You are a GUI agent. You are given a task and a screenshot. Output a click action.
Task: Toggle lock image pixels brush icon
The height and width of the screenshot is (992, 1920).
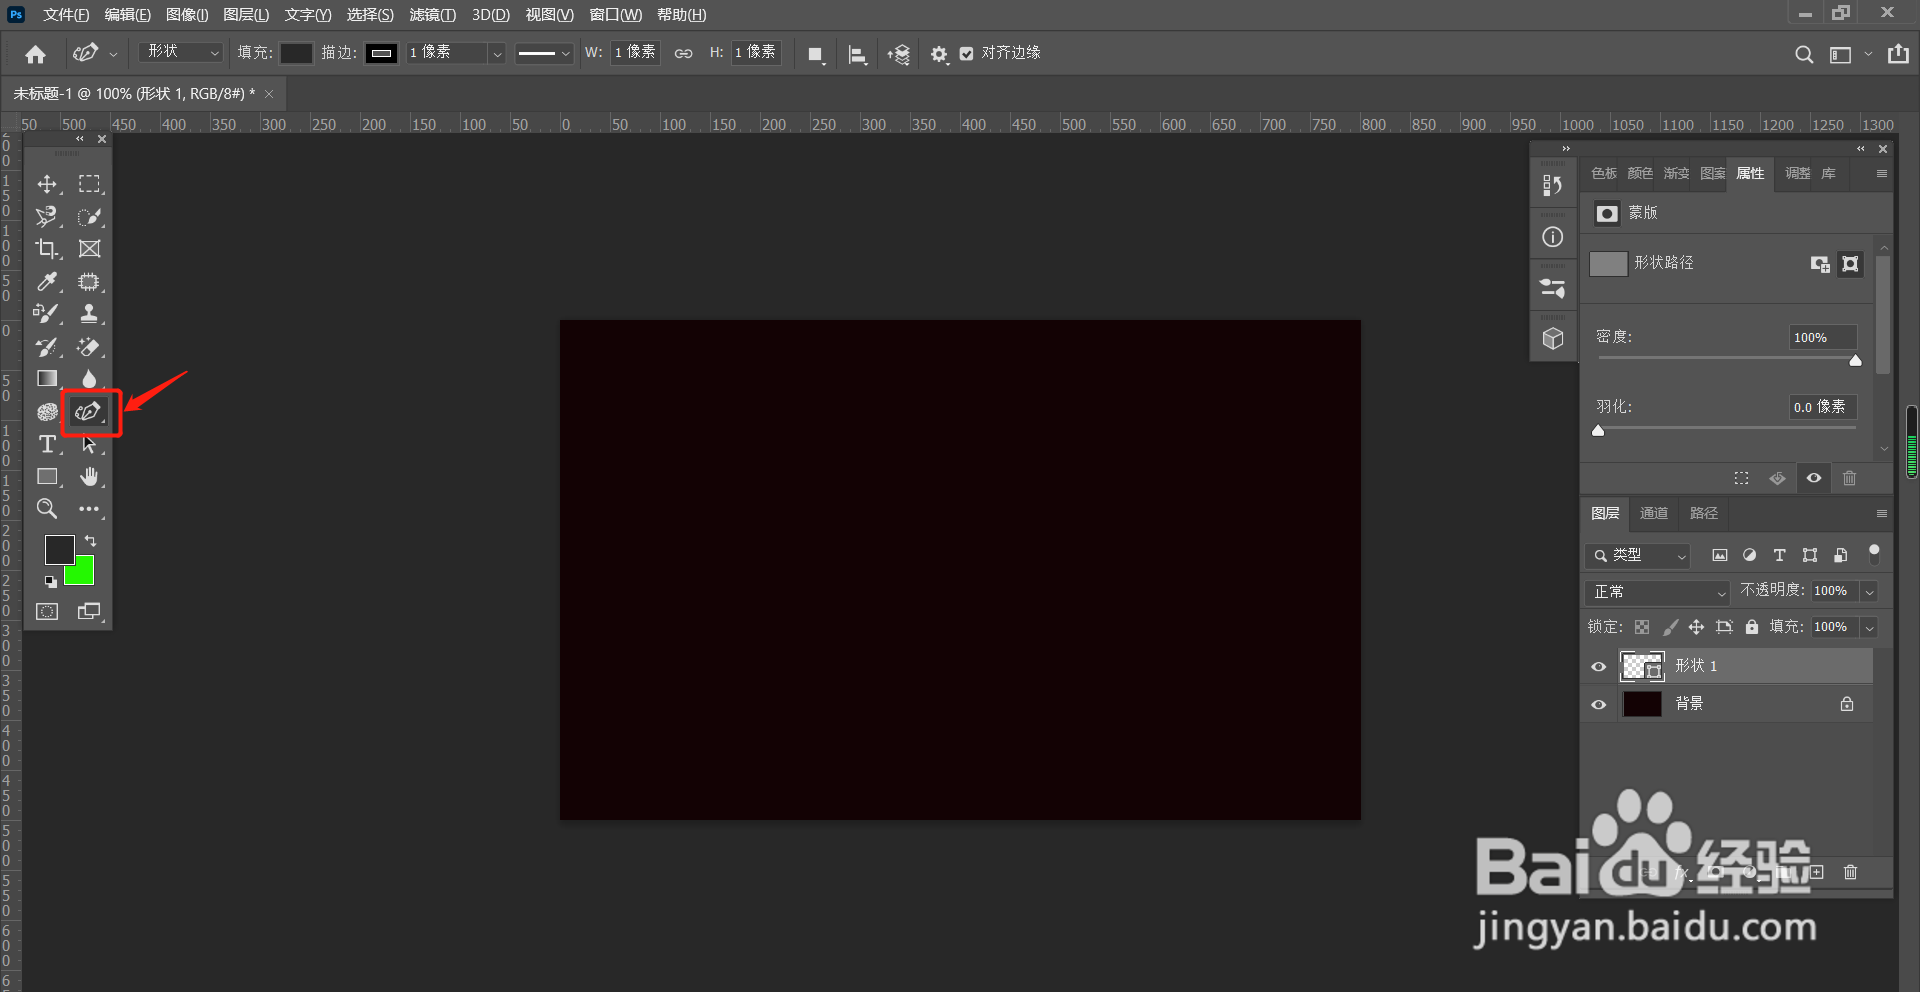click(x=1670, y=627)
